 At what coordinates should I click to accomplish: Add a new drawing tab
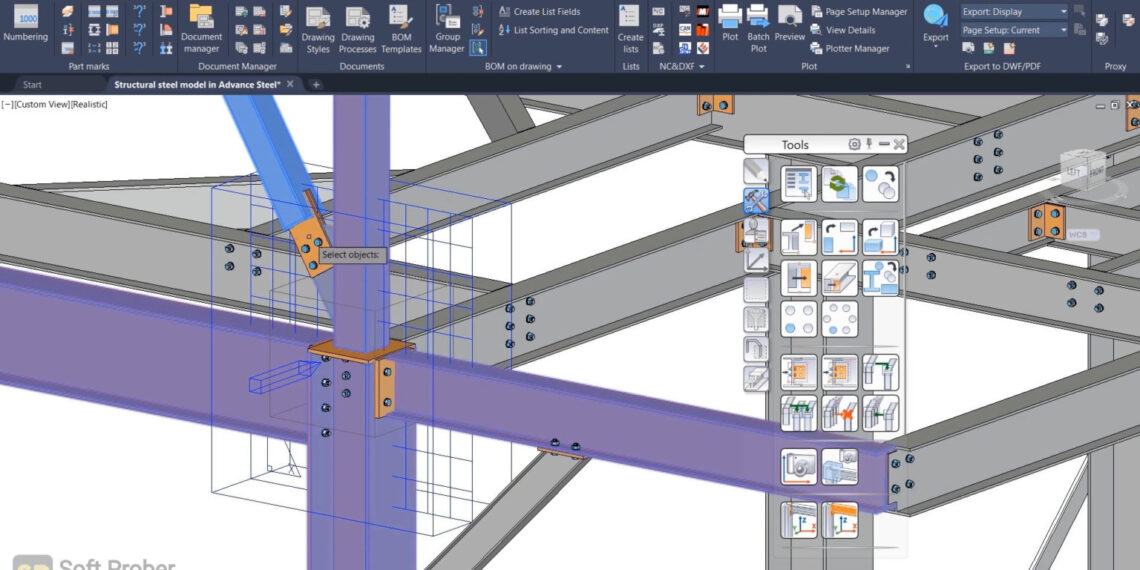pos(316,84)
